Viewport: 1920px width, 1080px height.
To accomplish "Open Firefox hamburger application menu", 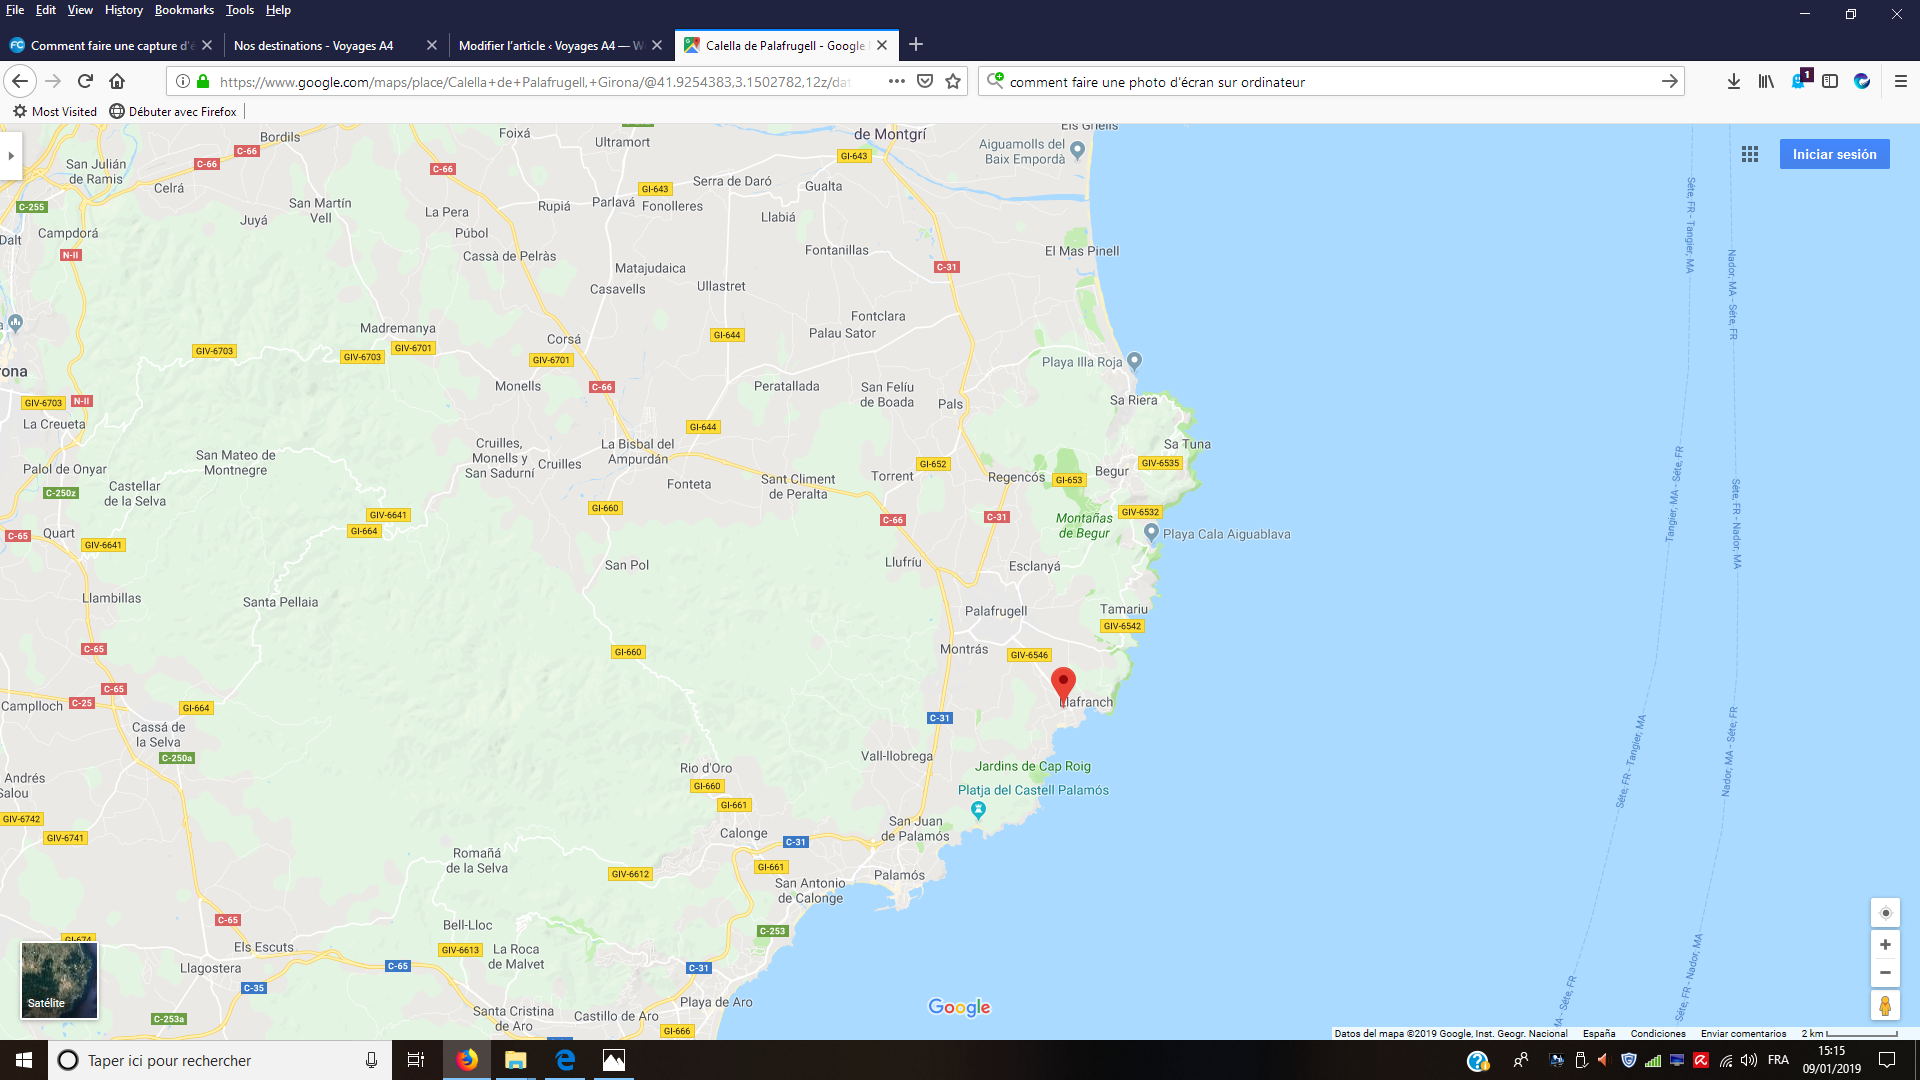I will [x=1900, y=82].
